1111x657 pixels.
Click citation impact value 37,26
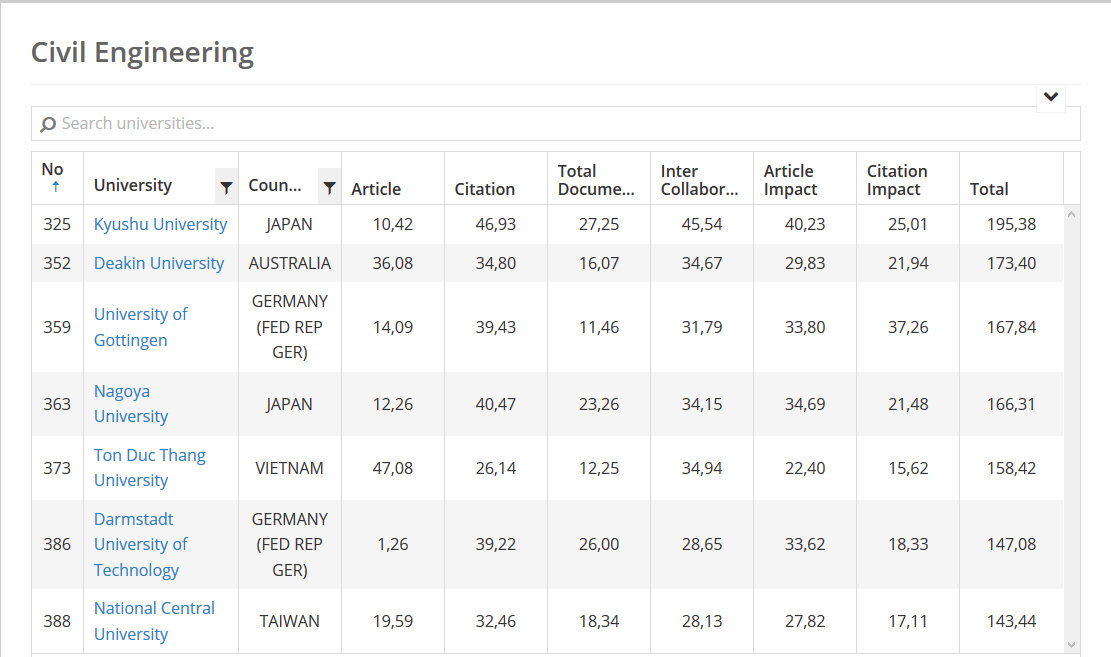coord(908,327)
